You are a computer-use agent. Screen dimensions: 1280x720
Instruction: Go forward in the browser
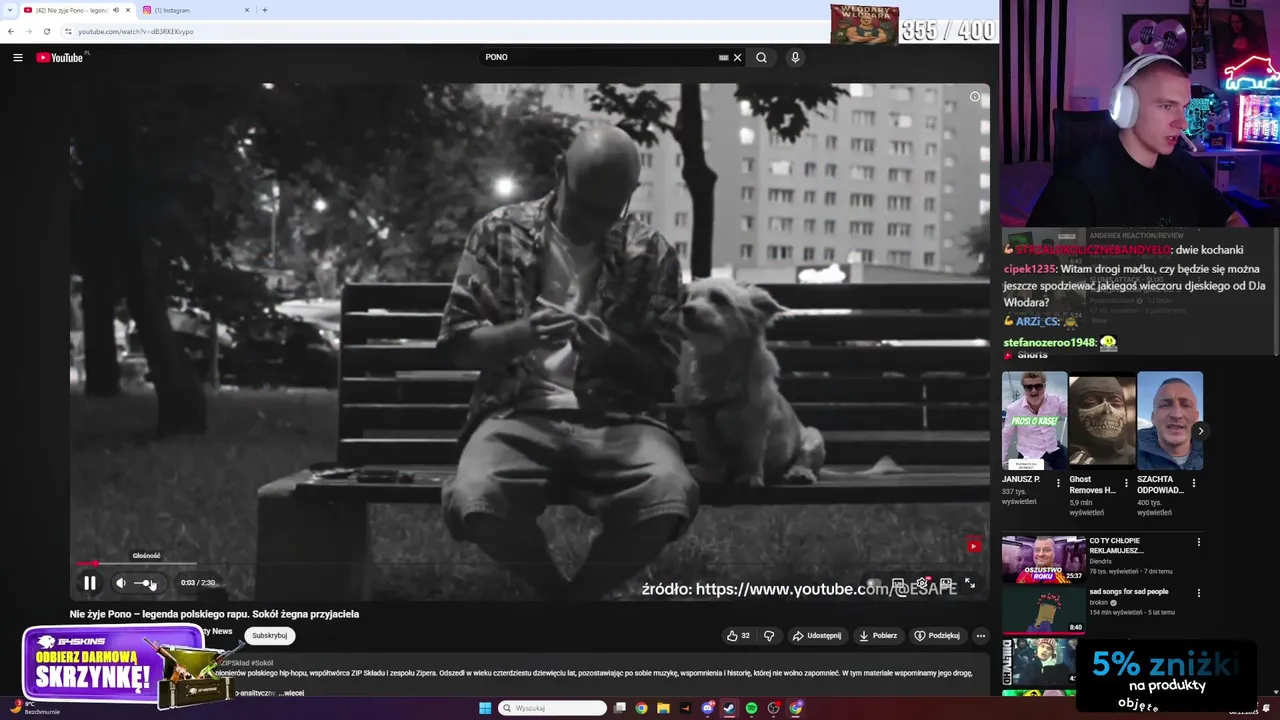(x=28, y=31)
